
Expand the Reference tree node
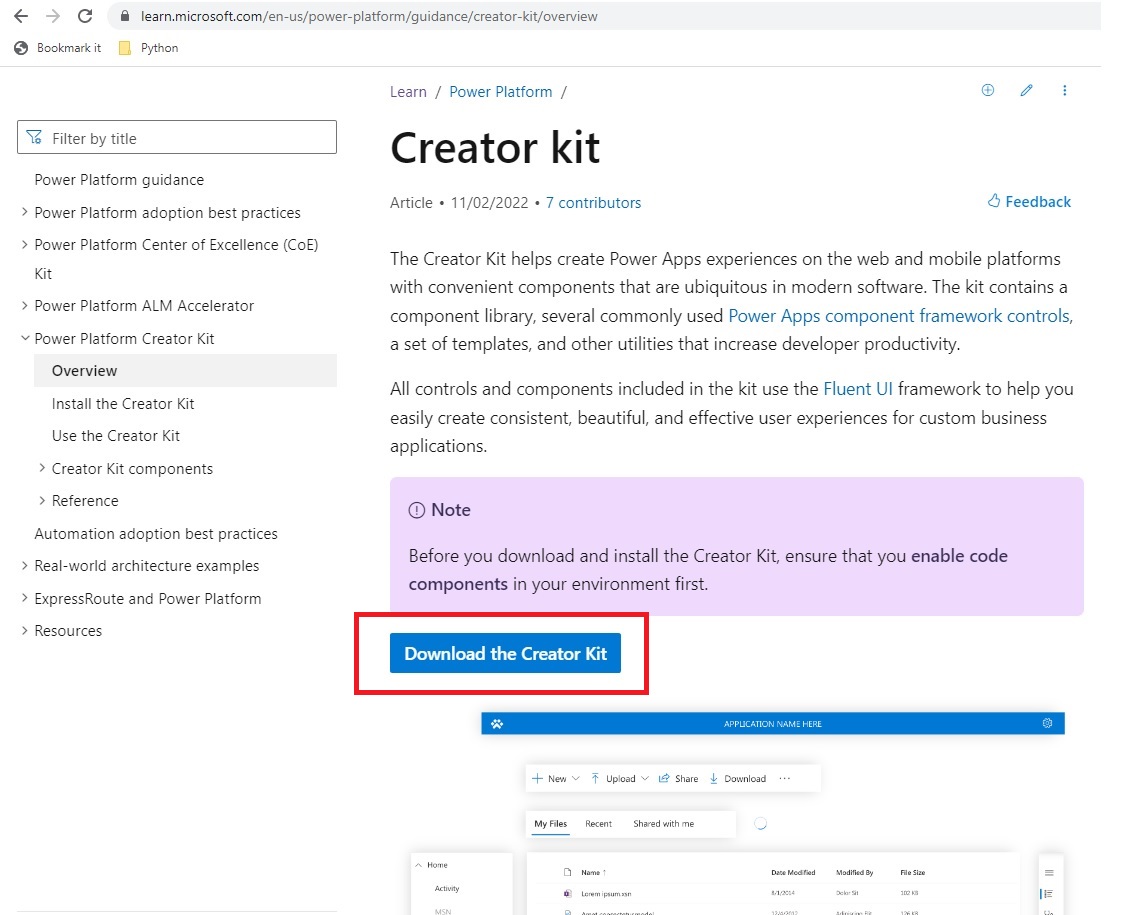(x=42, y=501)
